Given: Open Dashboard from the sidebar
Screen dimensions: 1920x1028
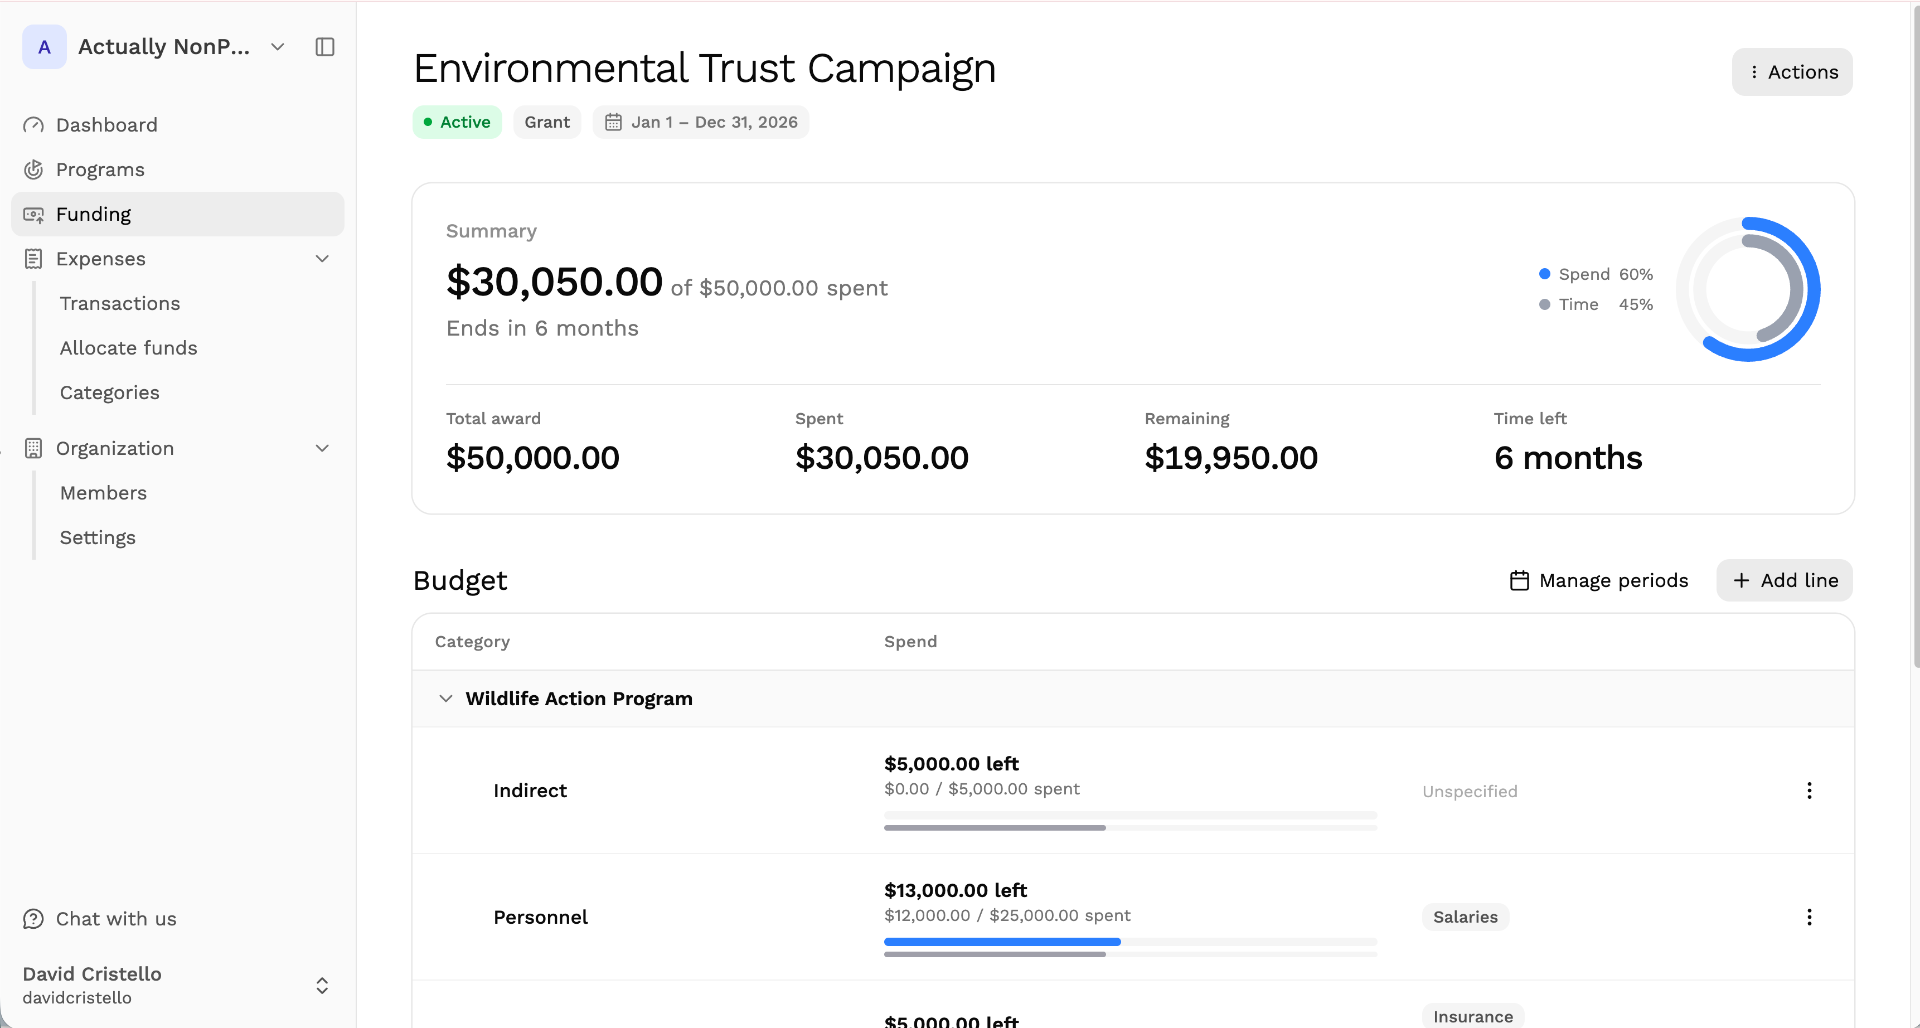Looking at the screenshot, I should tap(178, 125).
